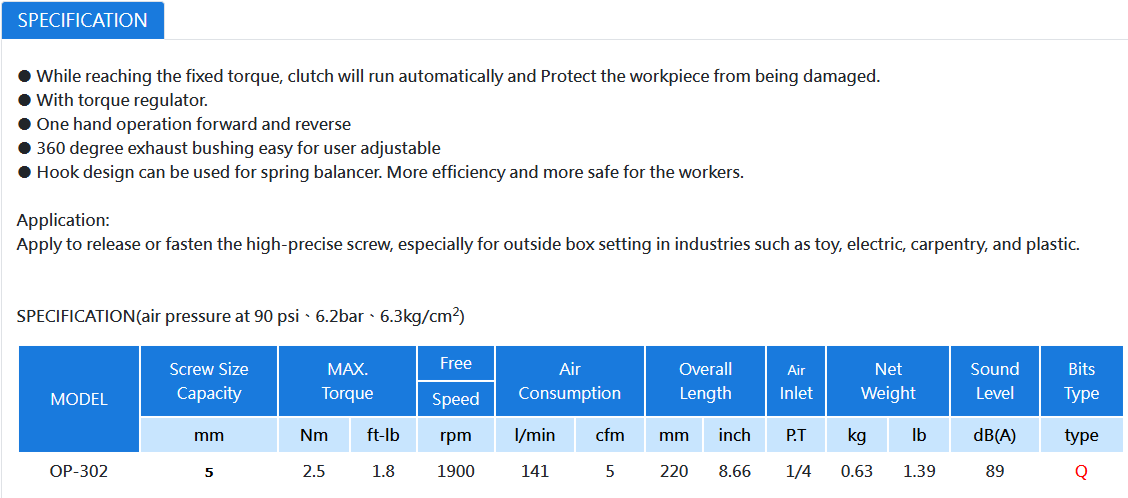Viewport: 1128px width, 498px height.
Task: Click the 0.63 kg weight value
Action: [857, 472]
